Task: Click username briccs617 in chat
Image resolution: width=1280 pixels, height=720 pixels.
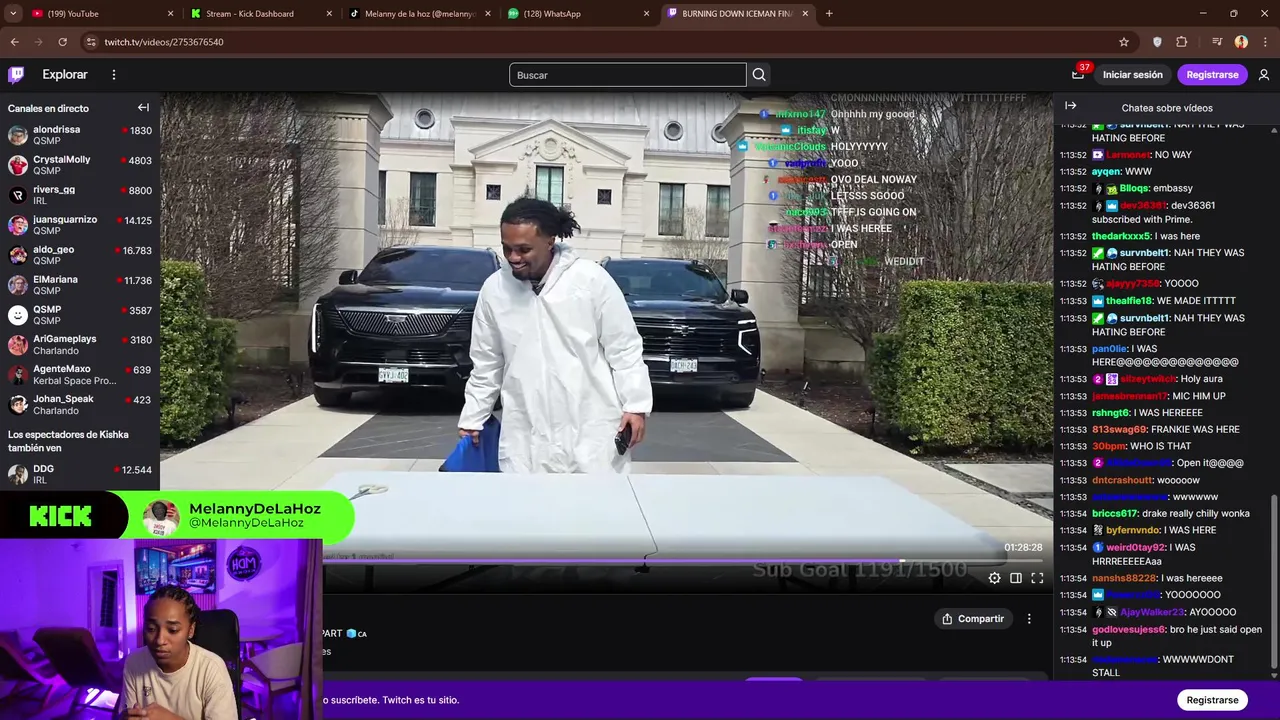Action: (x=1114, y=514)
